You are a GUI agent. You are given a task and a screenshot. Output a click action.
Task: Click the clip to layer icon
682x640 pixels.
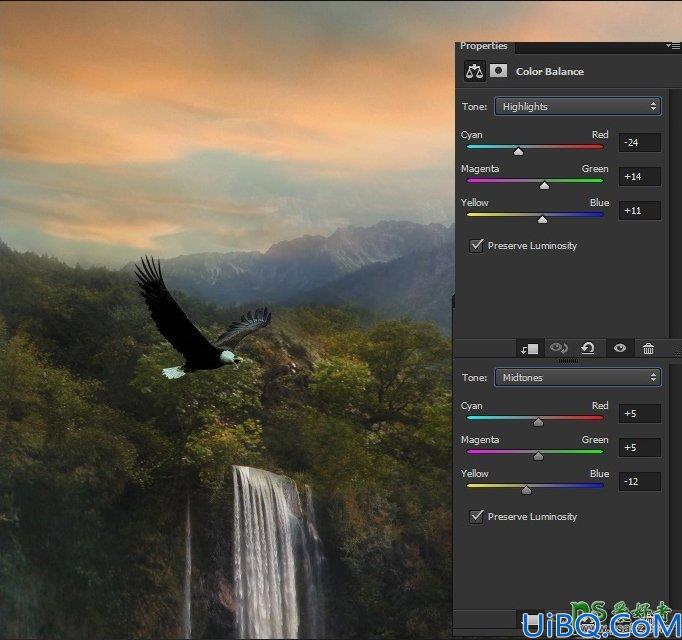coord(529,348)
